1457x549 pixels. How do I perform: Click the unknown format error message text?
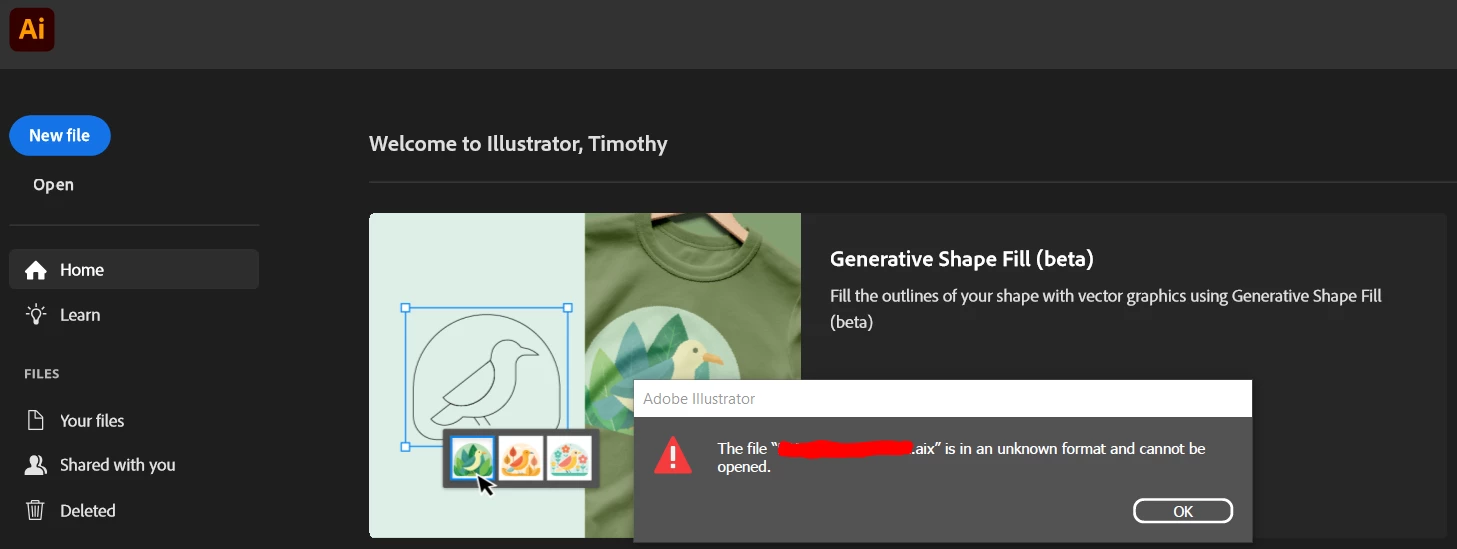(x=961, y=457)
